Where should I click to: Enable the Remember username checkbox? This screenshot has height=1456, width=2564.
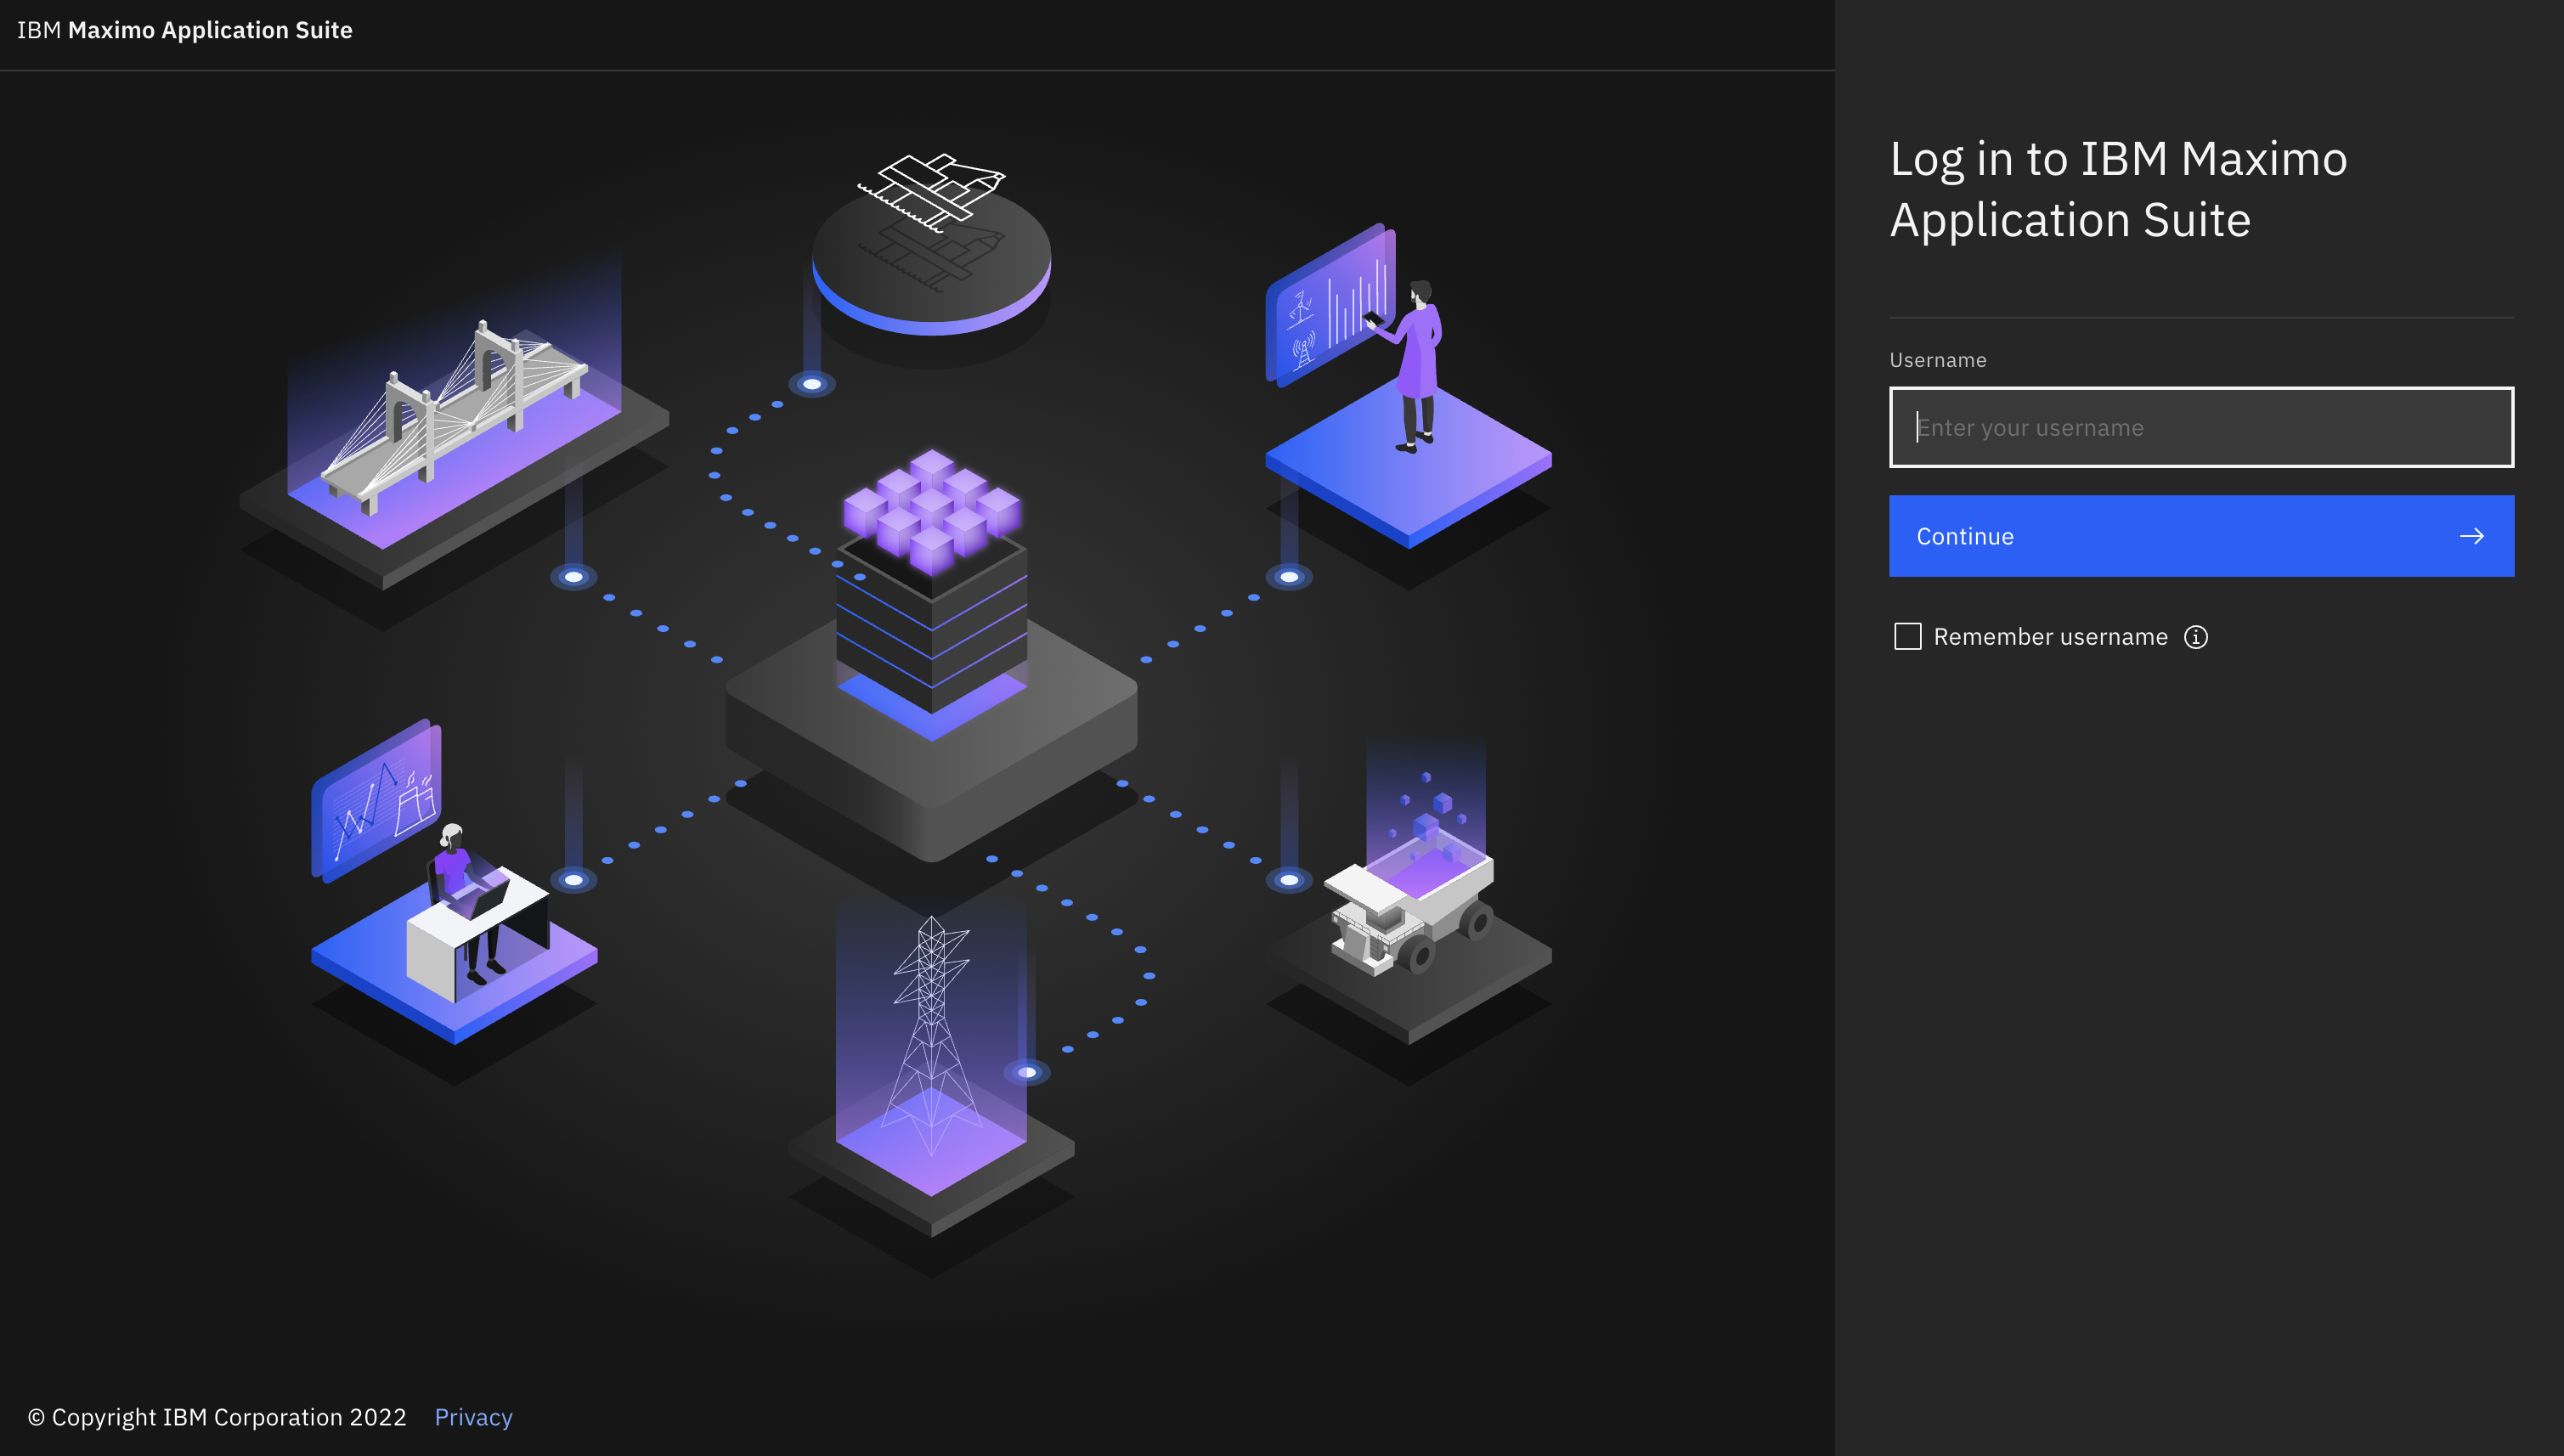pos(1907,636)
